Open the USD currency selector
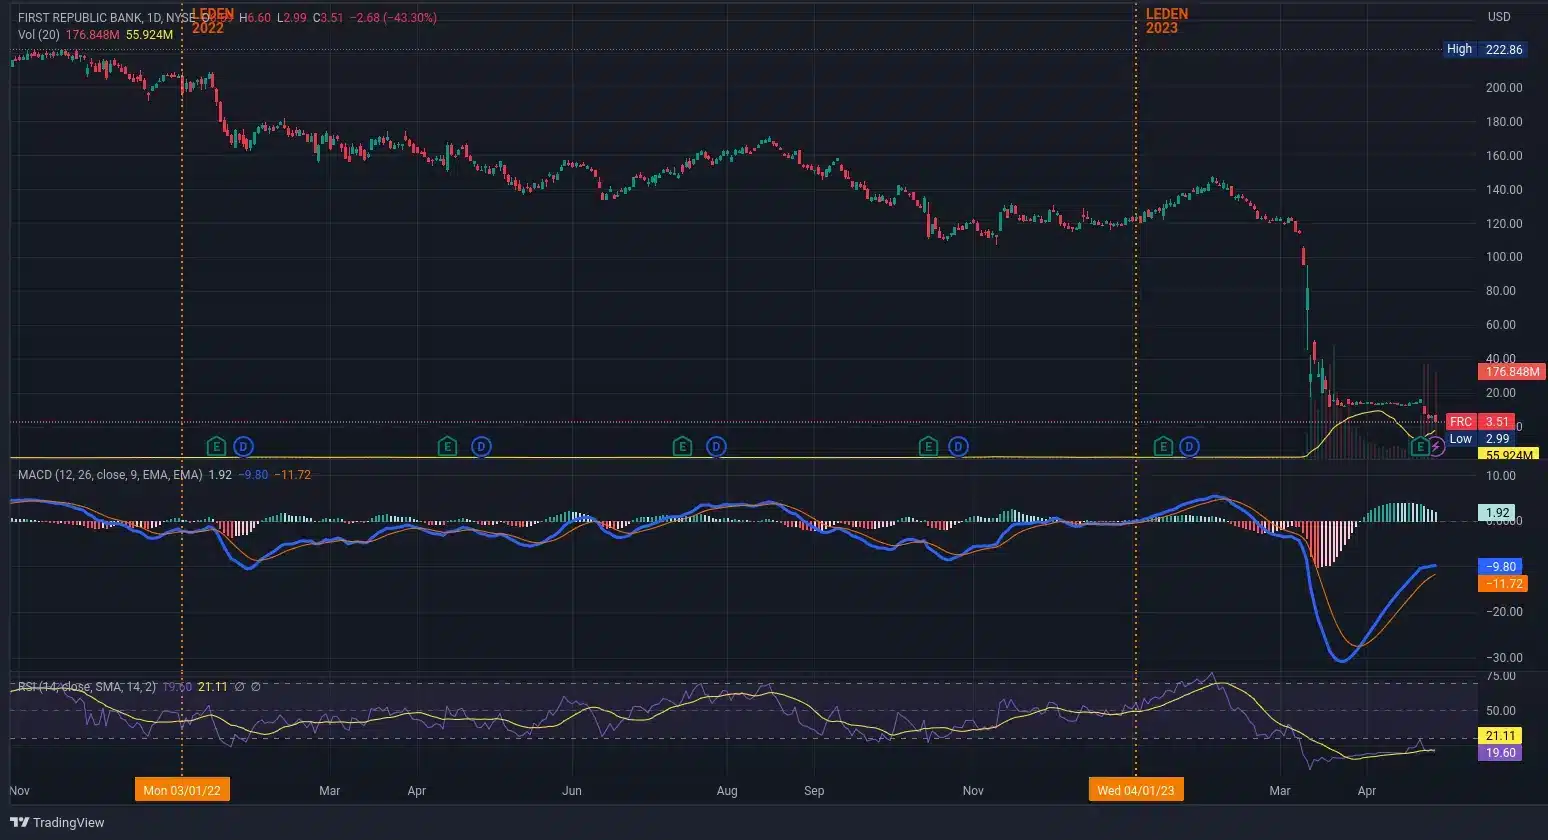 click(1499, 17)
